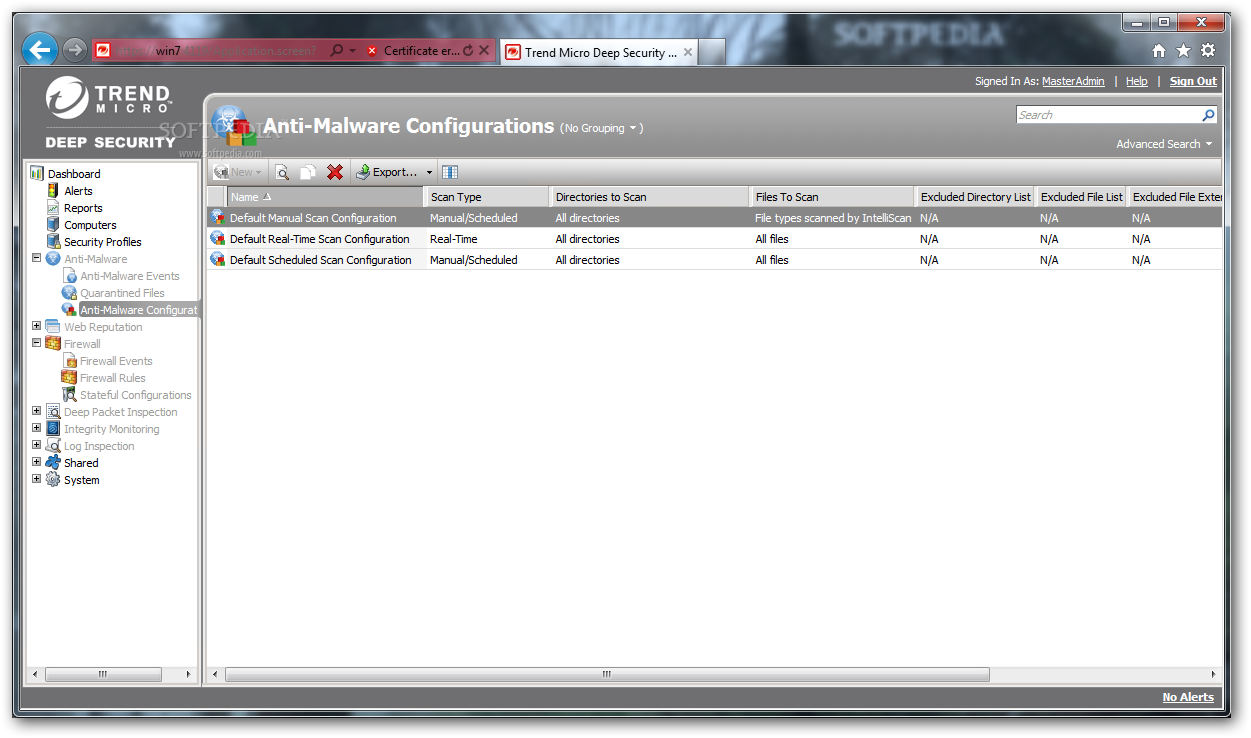Open Reports in the navigation tree
1251x738 pixels.
tap(83, 208)
